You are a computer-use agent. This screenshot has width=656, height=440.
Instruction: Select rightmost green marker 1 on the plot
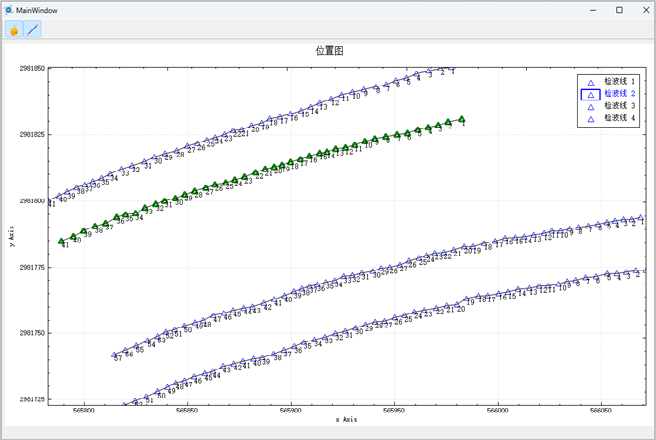click(461, 119)
